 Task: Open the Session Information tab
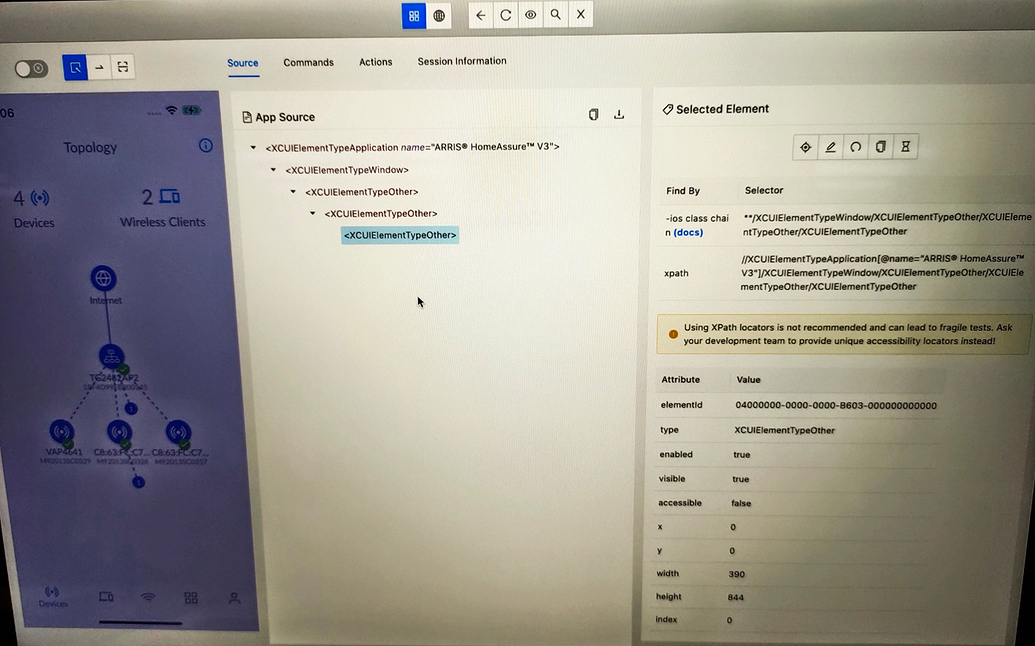click(462, 61)
